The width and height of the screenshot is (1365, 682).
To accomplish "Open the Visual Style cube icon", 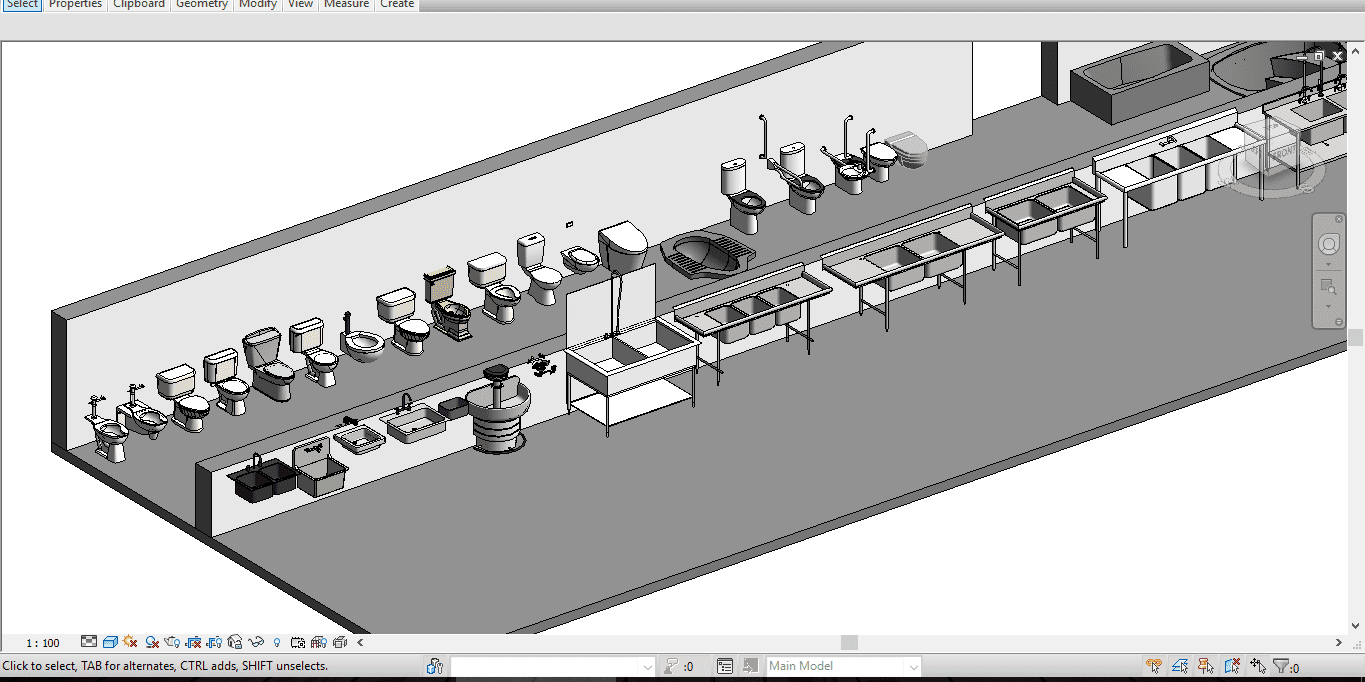I will (110, 642).
